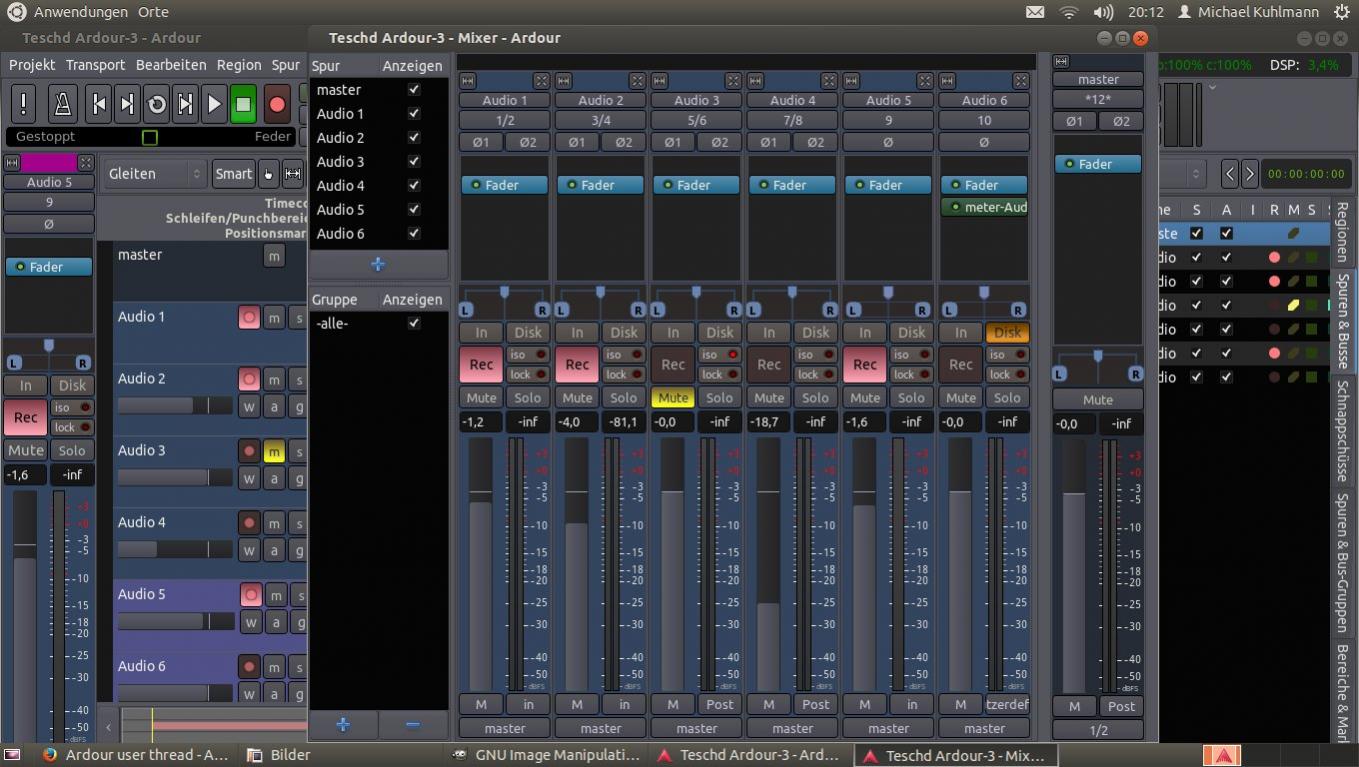
Task: Enable loop playback icon
Action: point(156,104)
